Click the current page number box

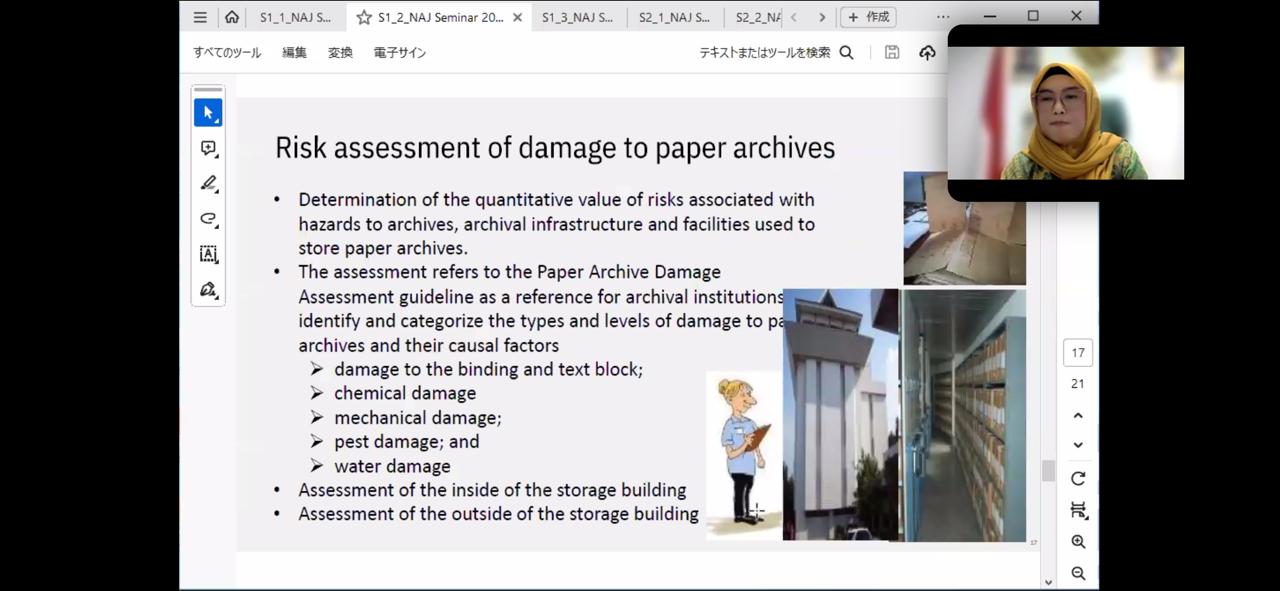click(1078, 353)
